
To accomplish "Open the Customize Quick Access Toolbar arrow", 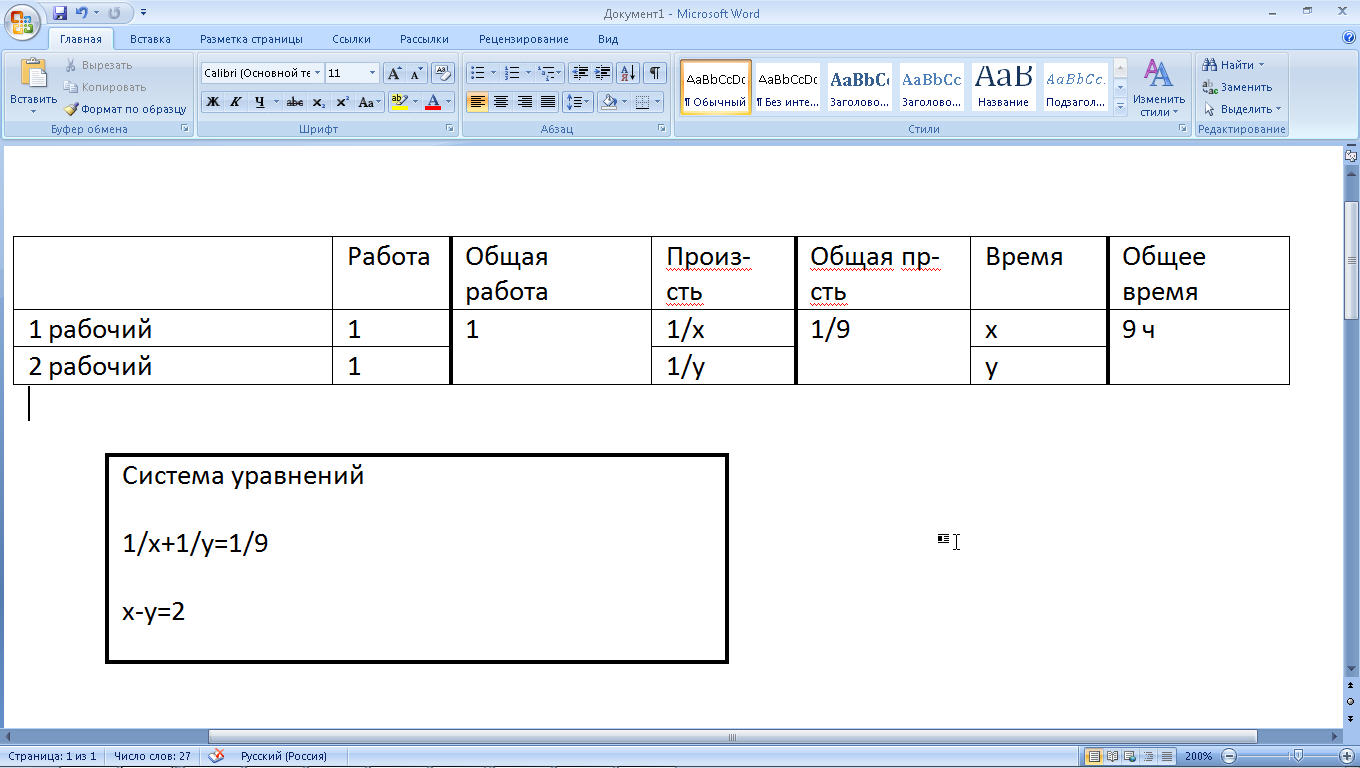I will pyautogui.click(x=143, y=13).
